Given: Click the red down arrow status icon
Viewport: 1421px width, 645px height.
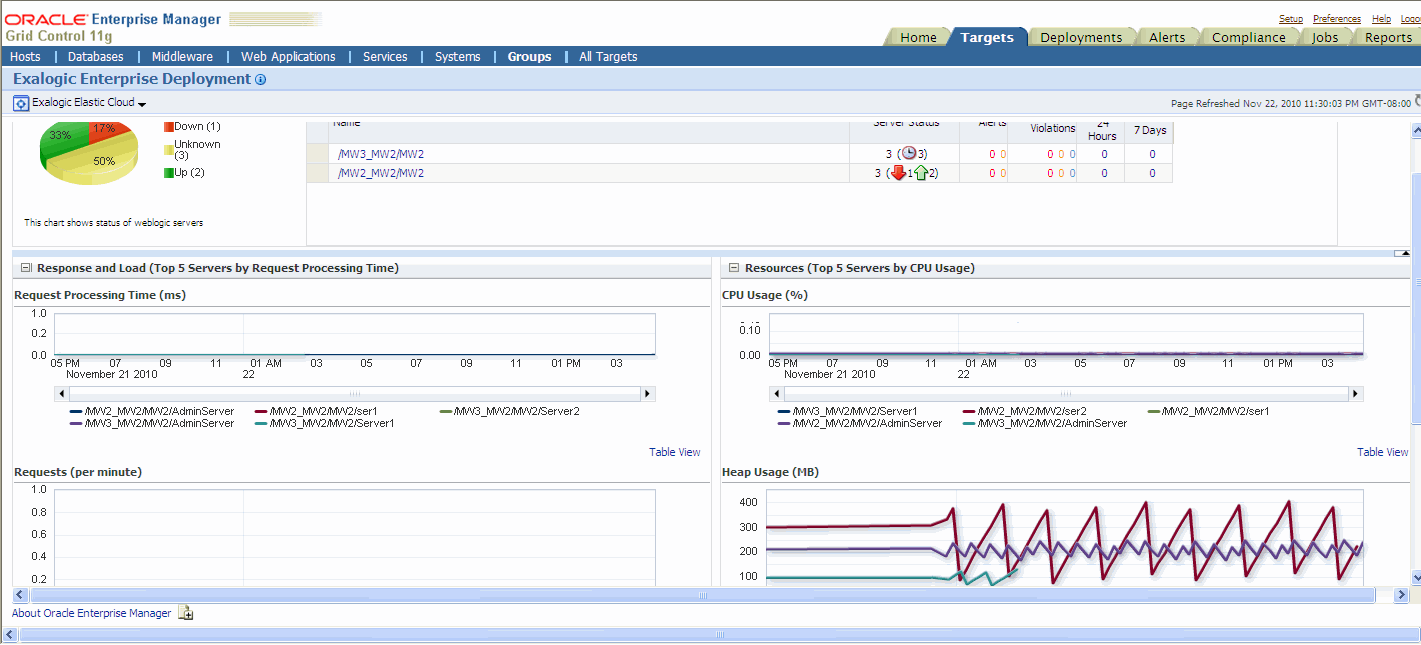Looking at the screenshot, I should [898, 173].
